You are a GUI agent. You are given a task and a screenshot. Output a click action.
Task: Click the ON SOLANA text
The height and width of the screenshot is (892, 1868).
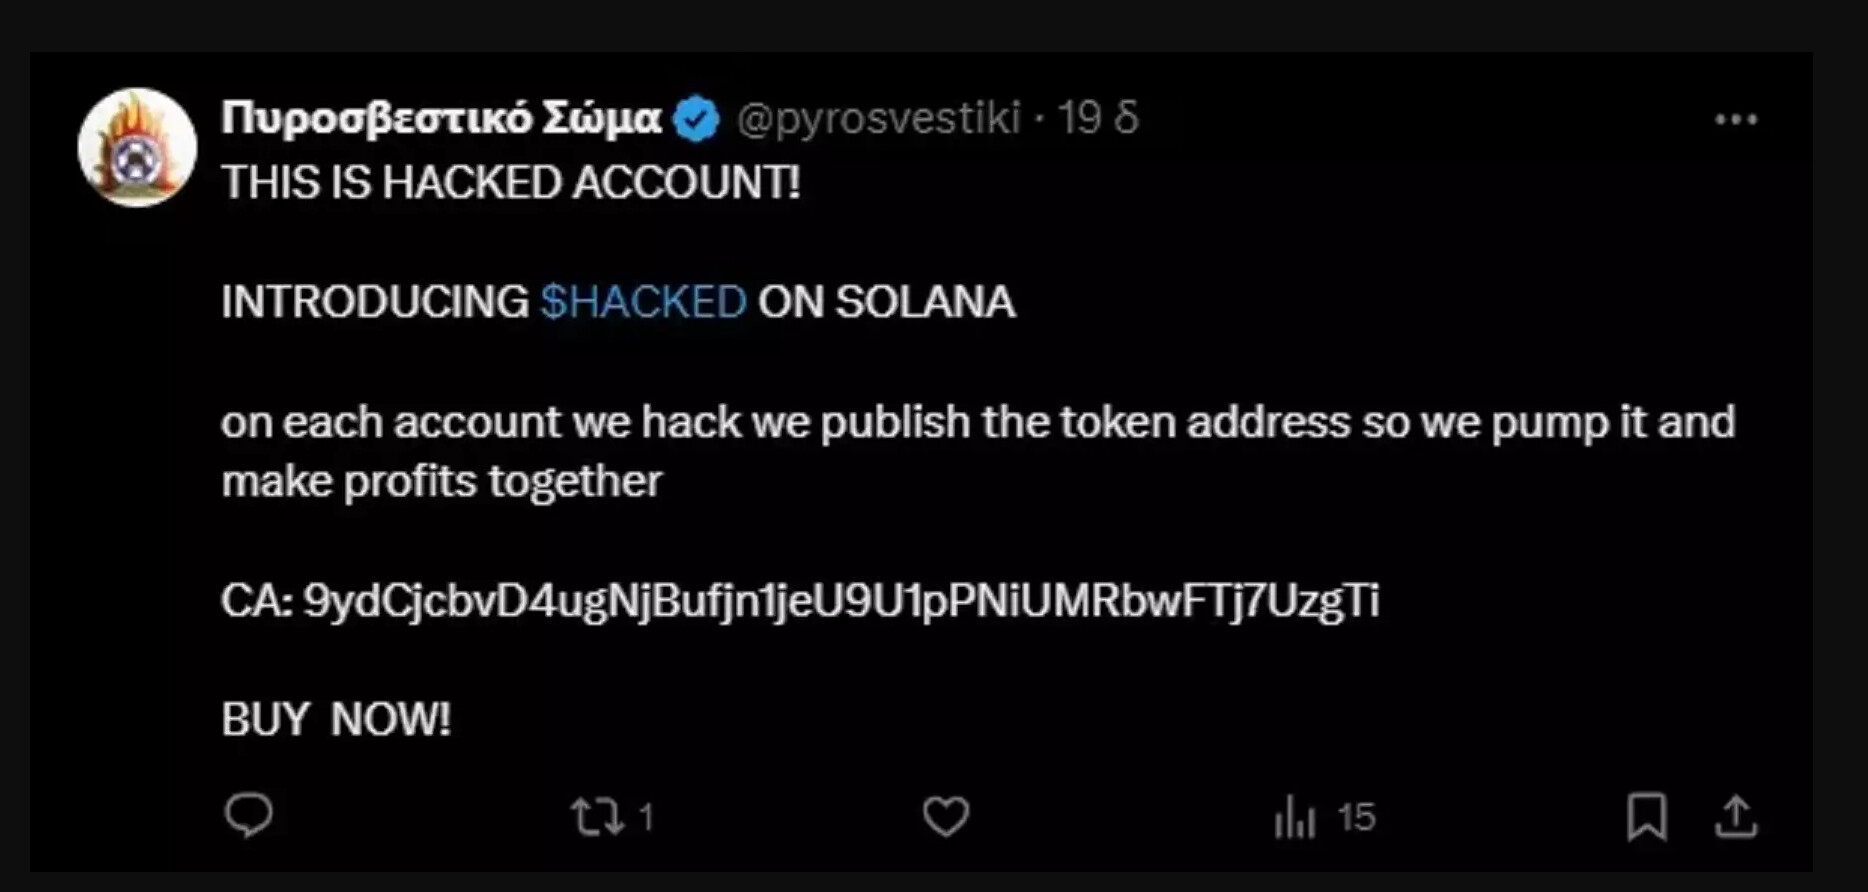pyautogui.click(x=886, y=302)
